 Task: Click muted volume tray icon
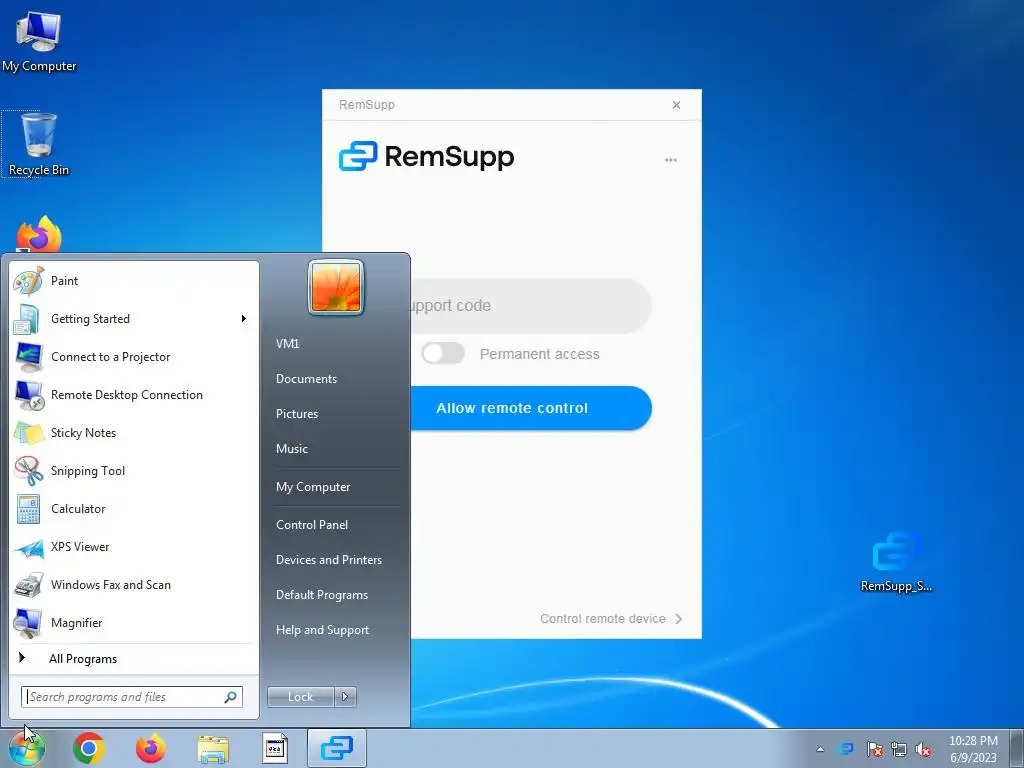click(923, 749)
